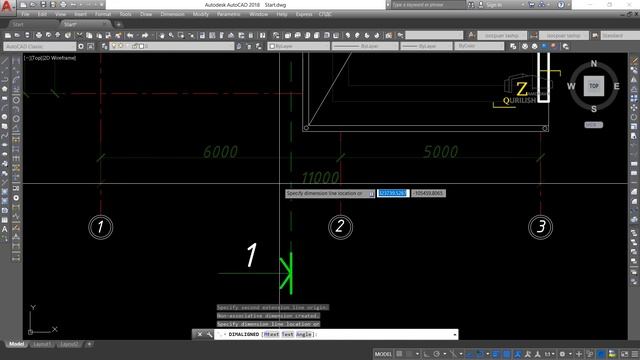
Task: Select the Circle tool in Draw toolbar
Action: [4, 117]
